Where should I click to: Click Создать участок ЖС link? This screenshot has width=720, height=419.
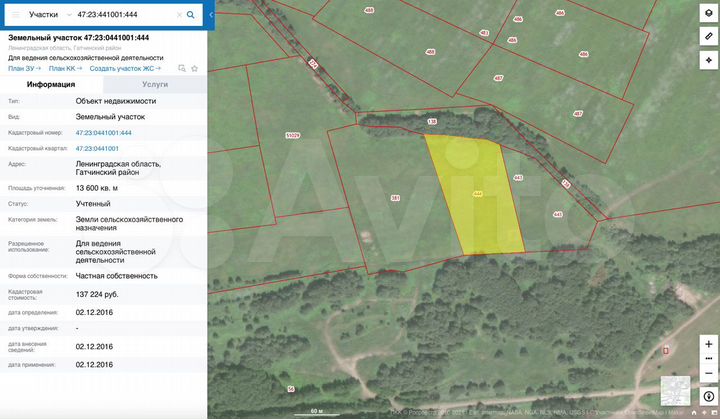[x=125, y=68]
